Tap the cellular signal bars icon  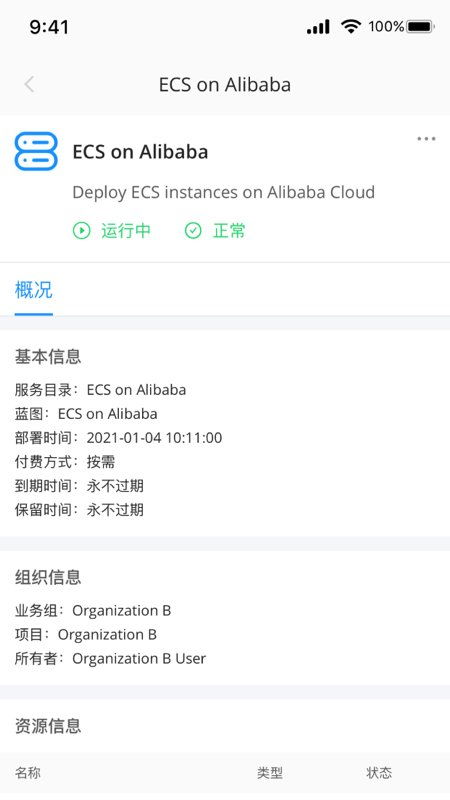[x=318, y=27]
